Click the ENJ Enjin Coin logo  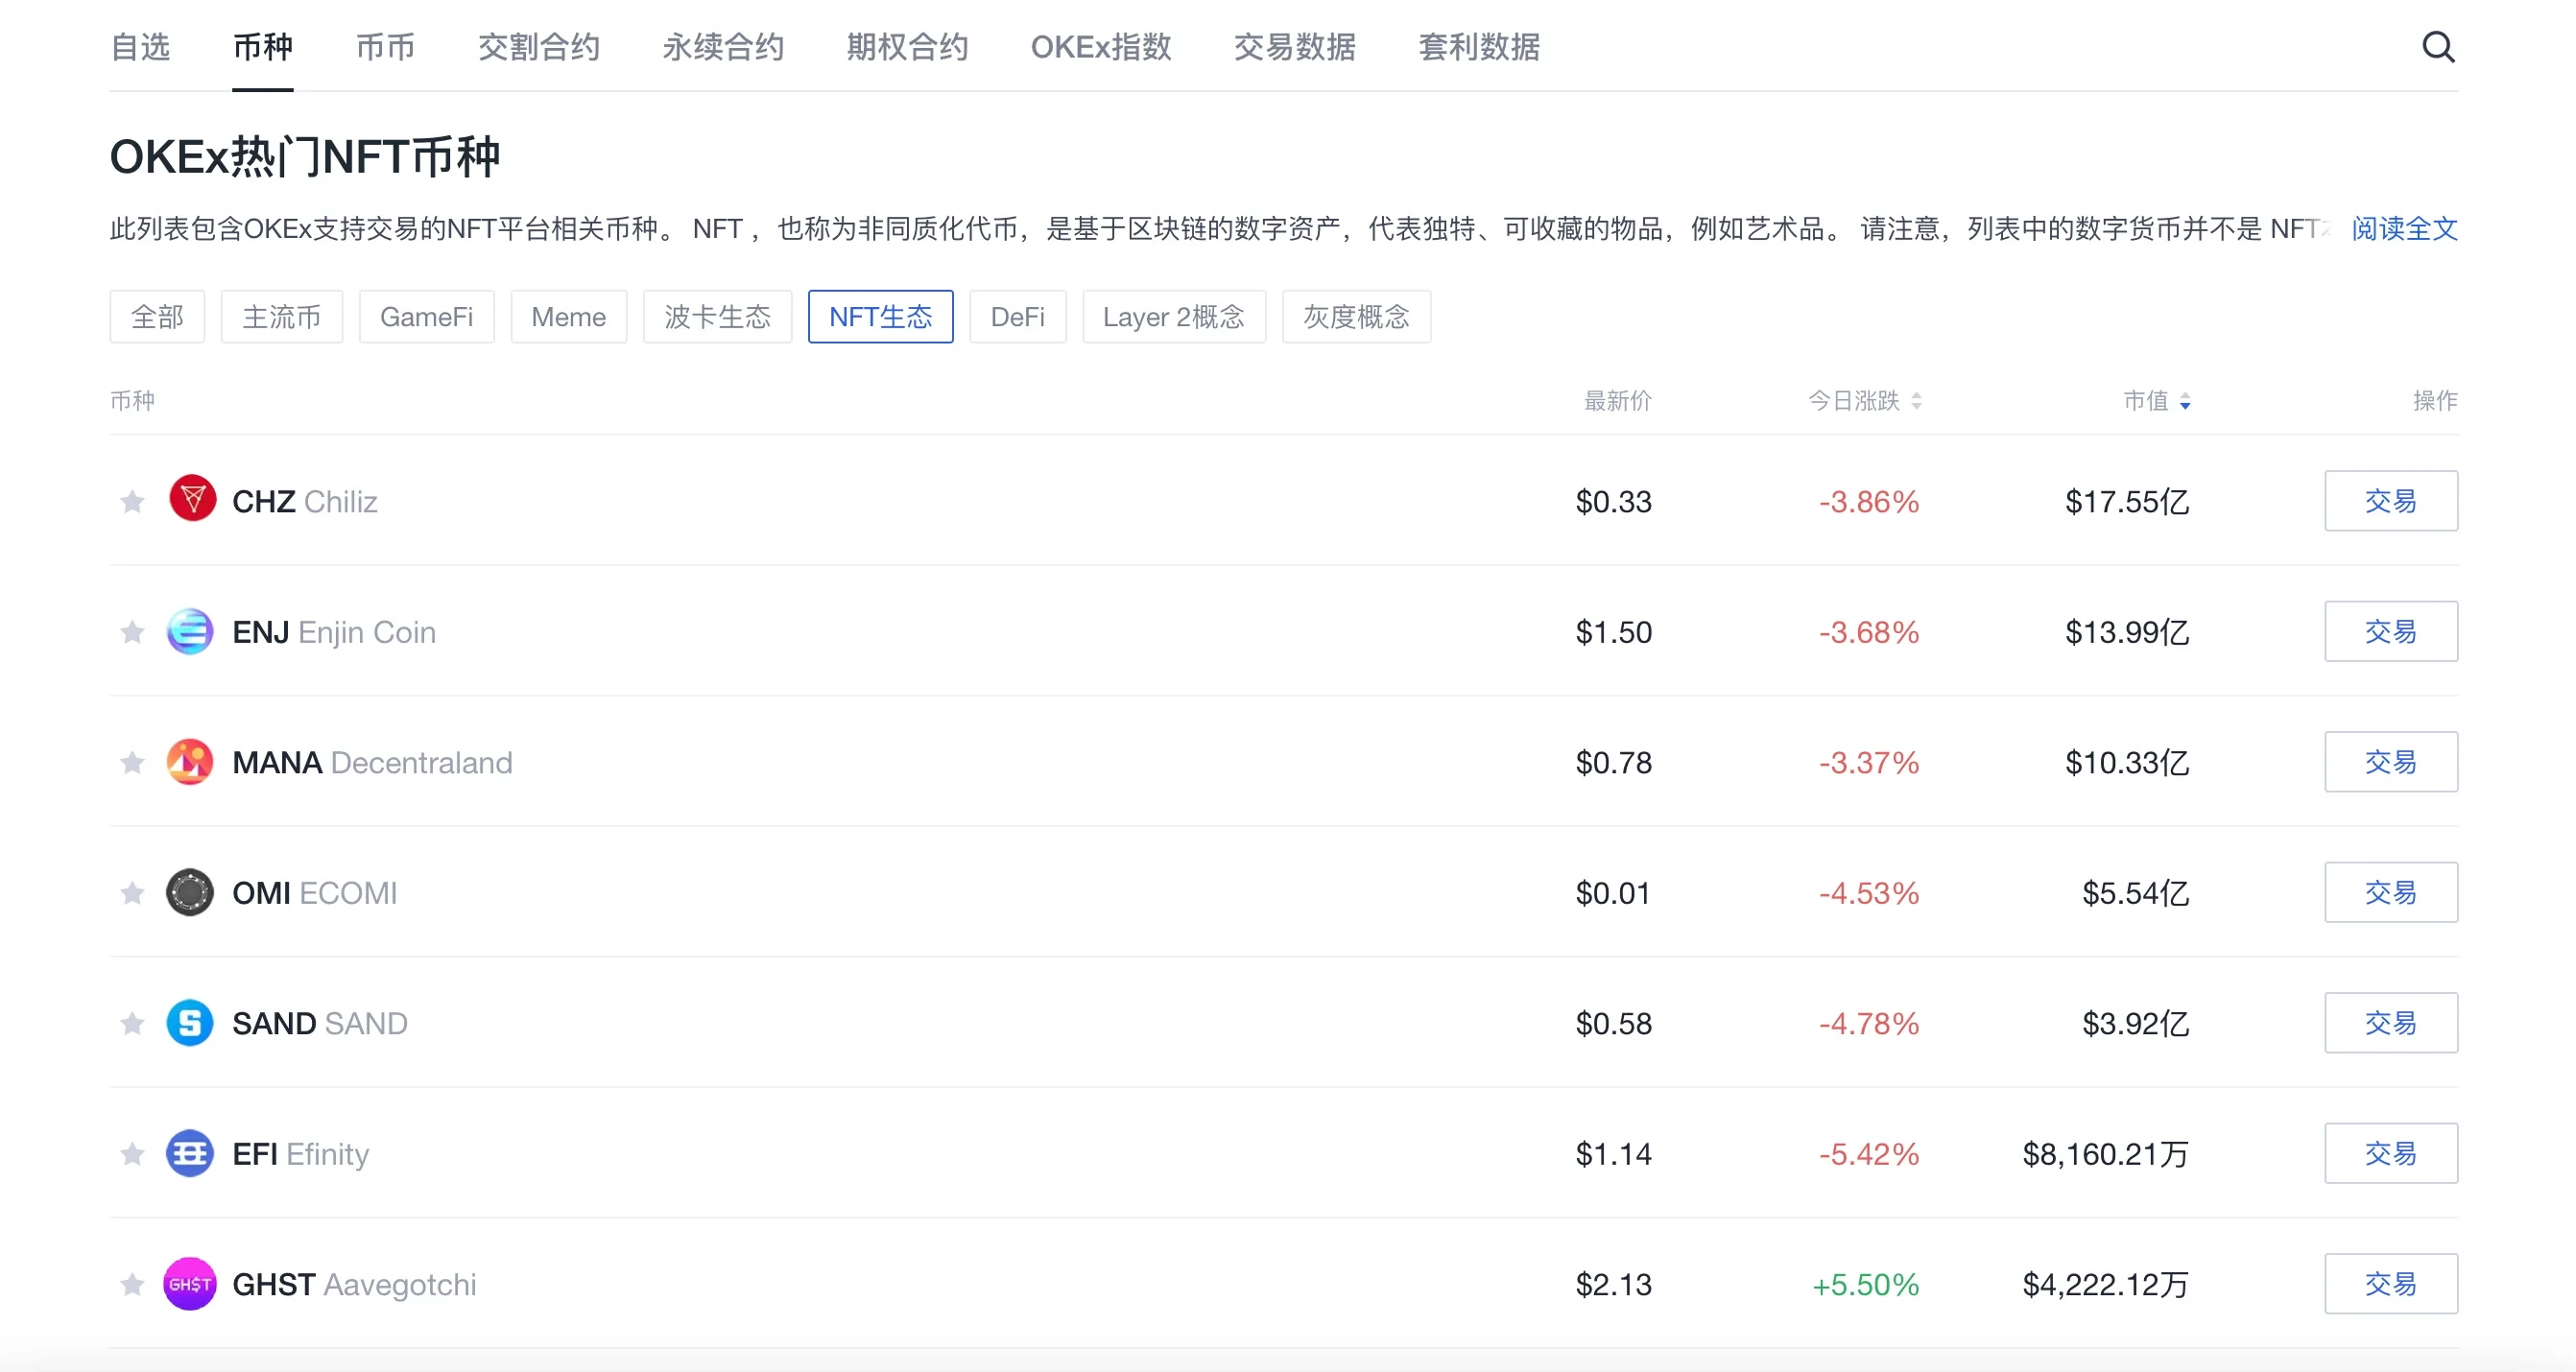coord(190,631)
